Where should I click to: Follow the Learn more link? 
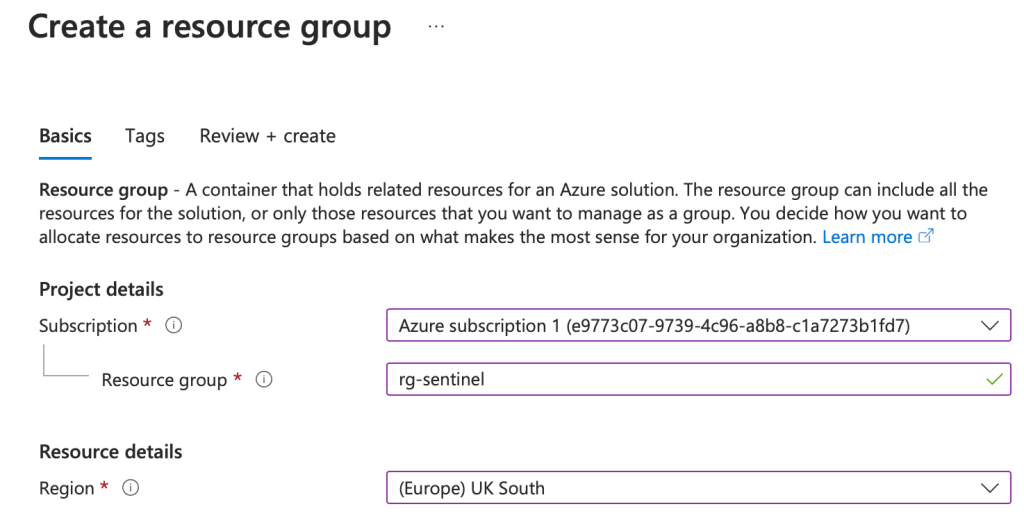coord(867,237)
